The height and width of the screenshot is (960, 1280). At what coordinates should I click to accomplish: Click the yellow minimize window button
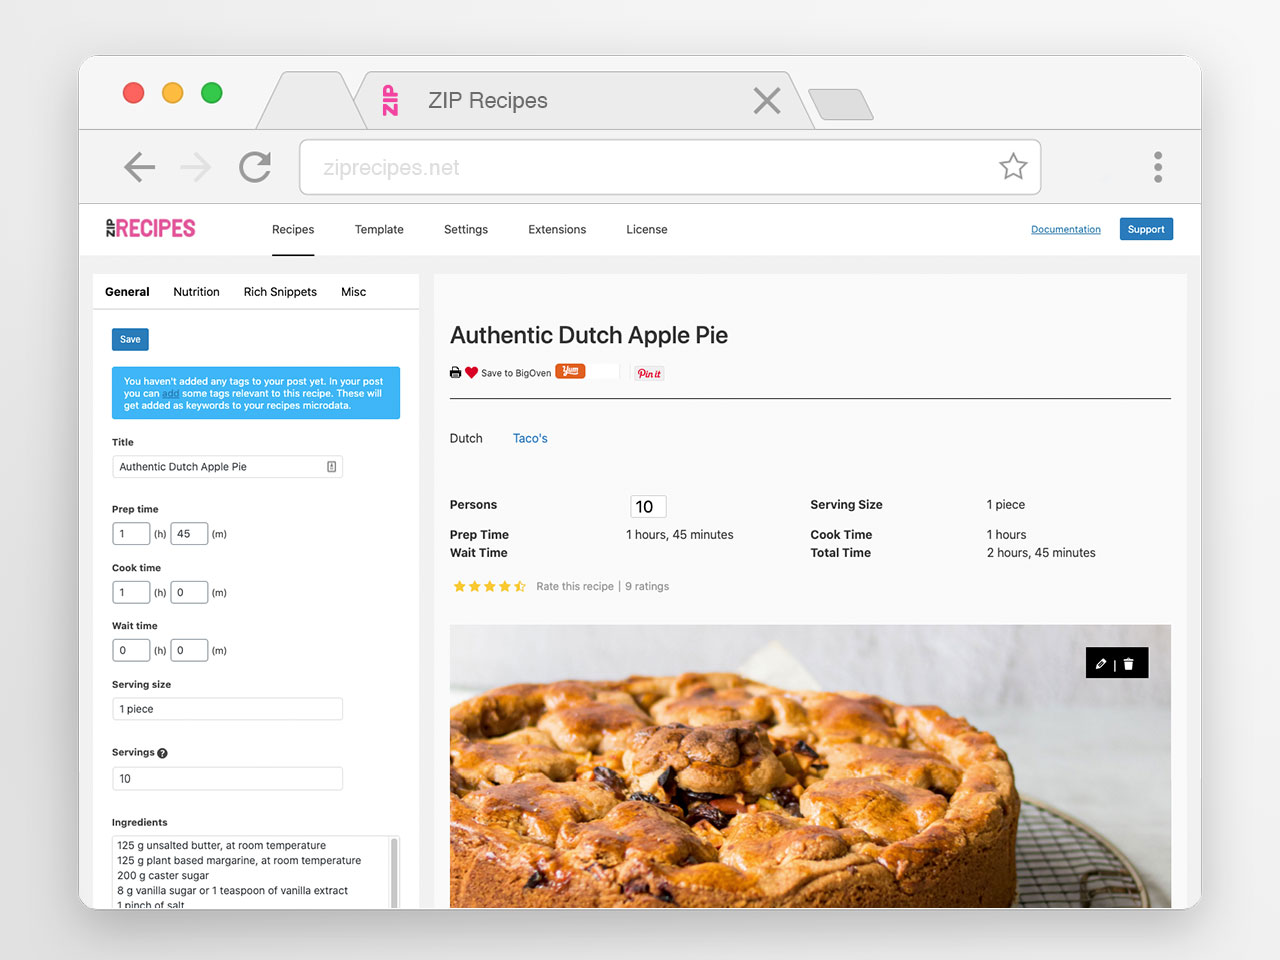(x=172, y=93)
